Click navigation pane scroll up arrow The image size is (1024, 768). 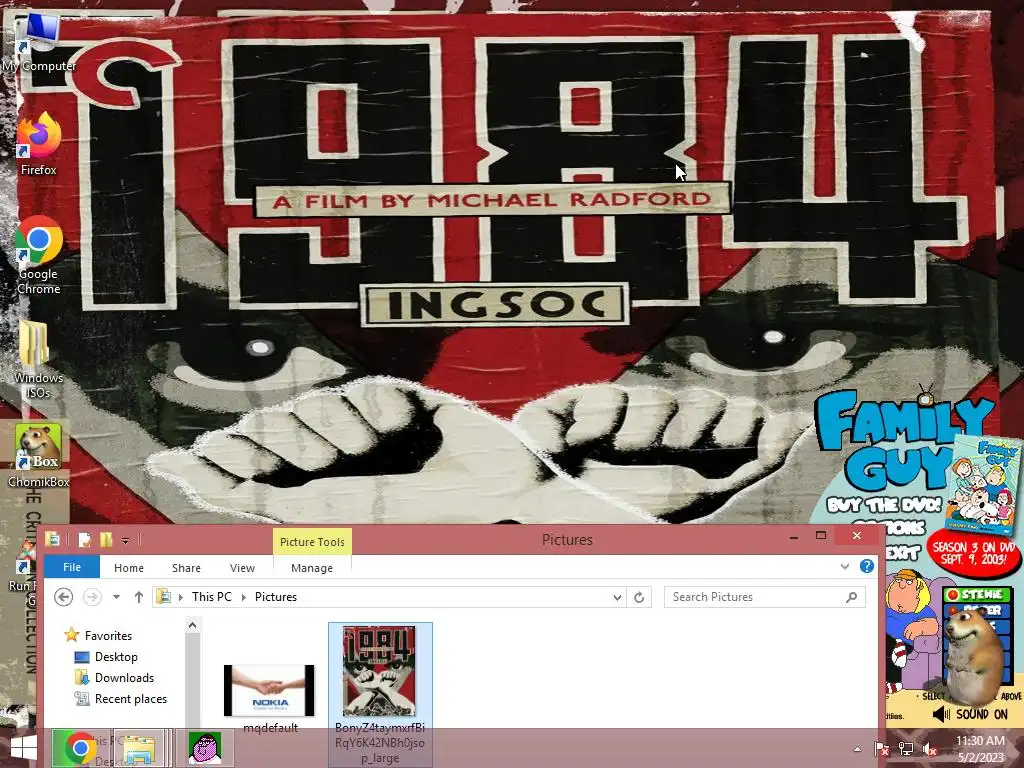(x=192, y=626)
